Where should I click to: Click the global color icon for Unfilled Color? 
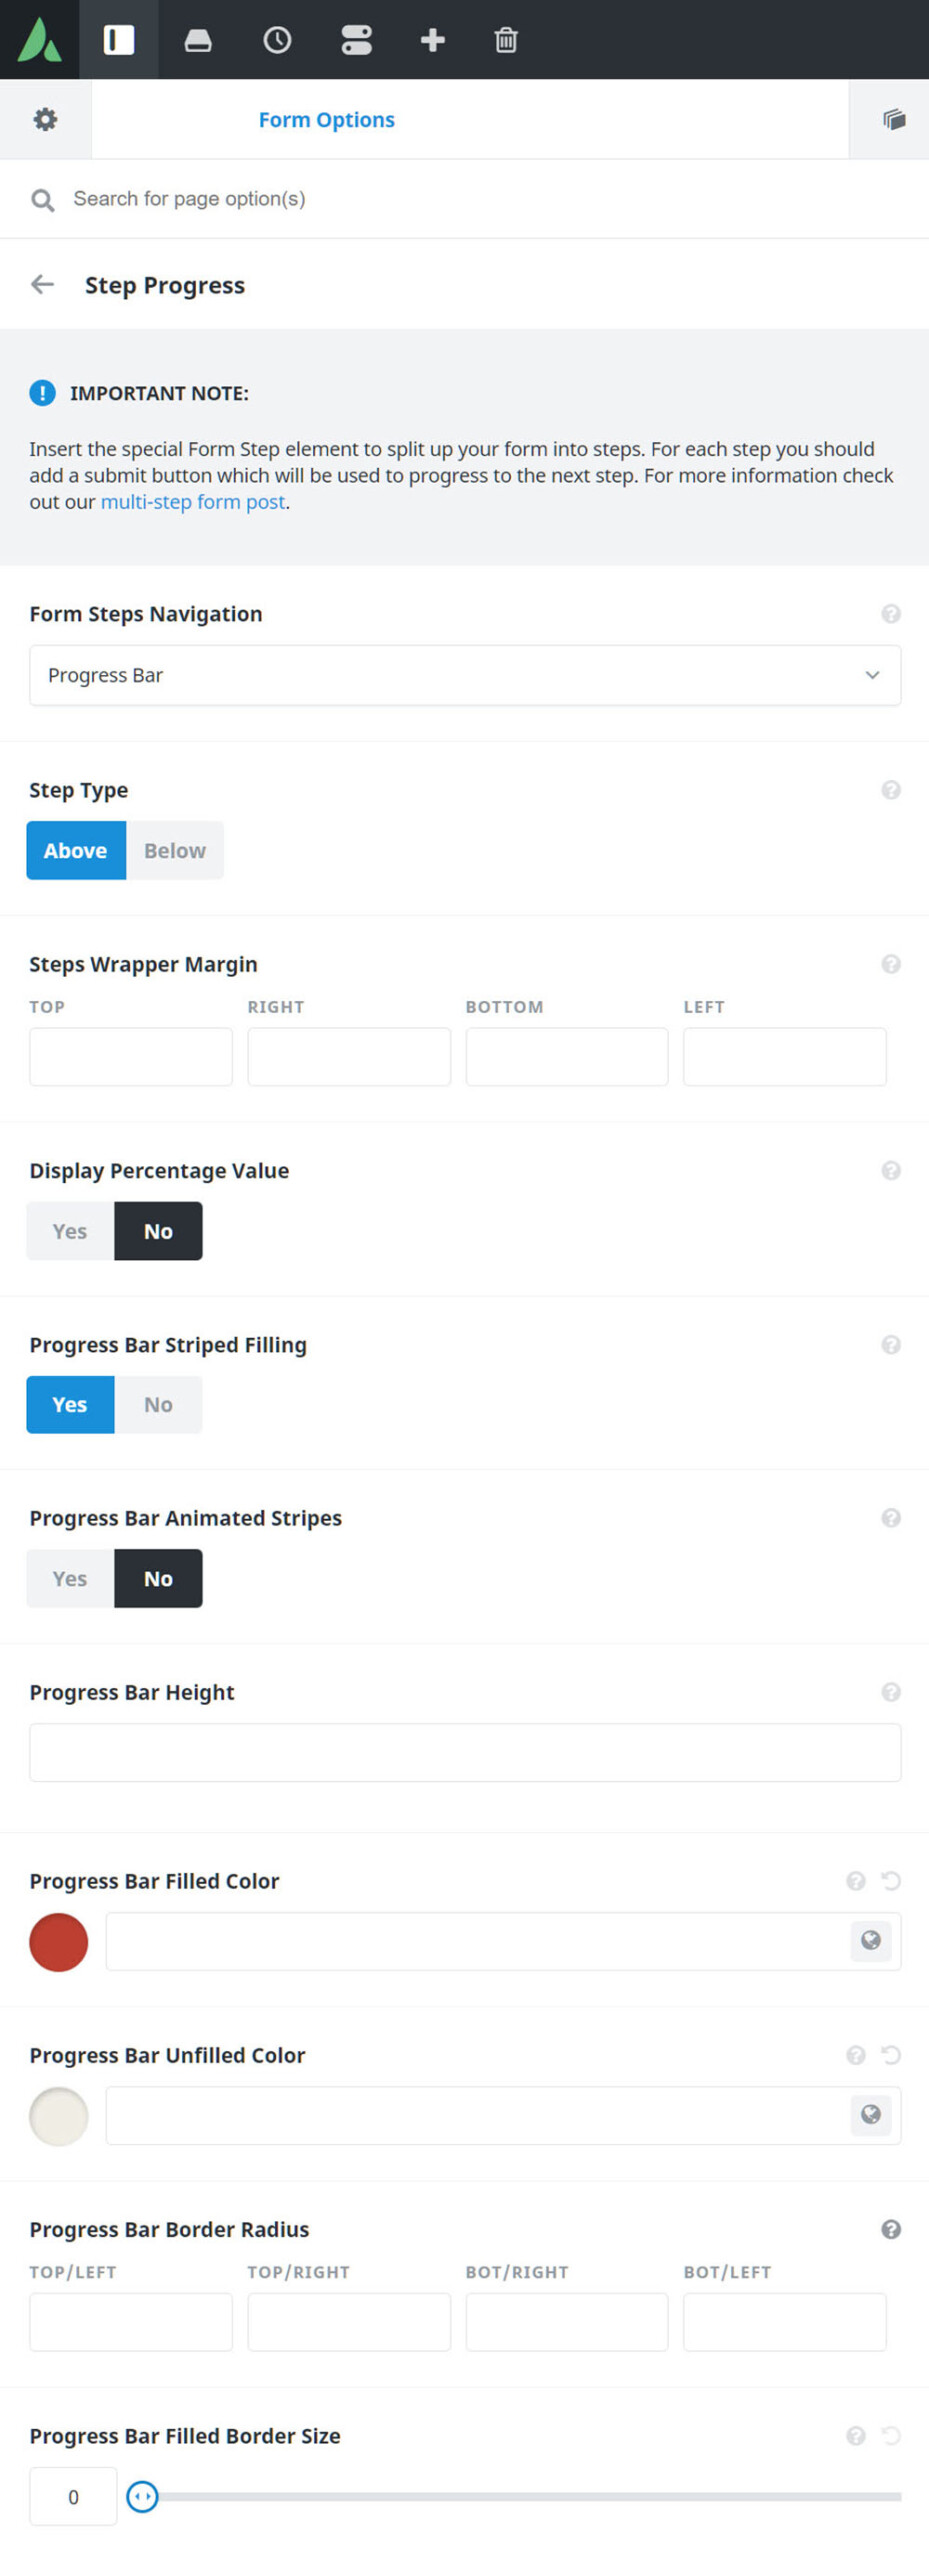coord(870,2114)
